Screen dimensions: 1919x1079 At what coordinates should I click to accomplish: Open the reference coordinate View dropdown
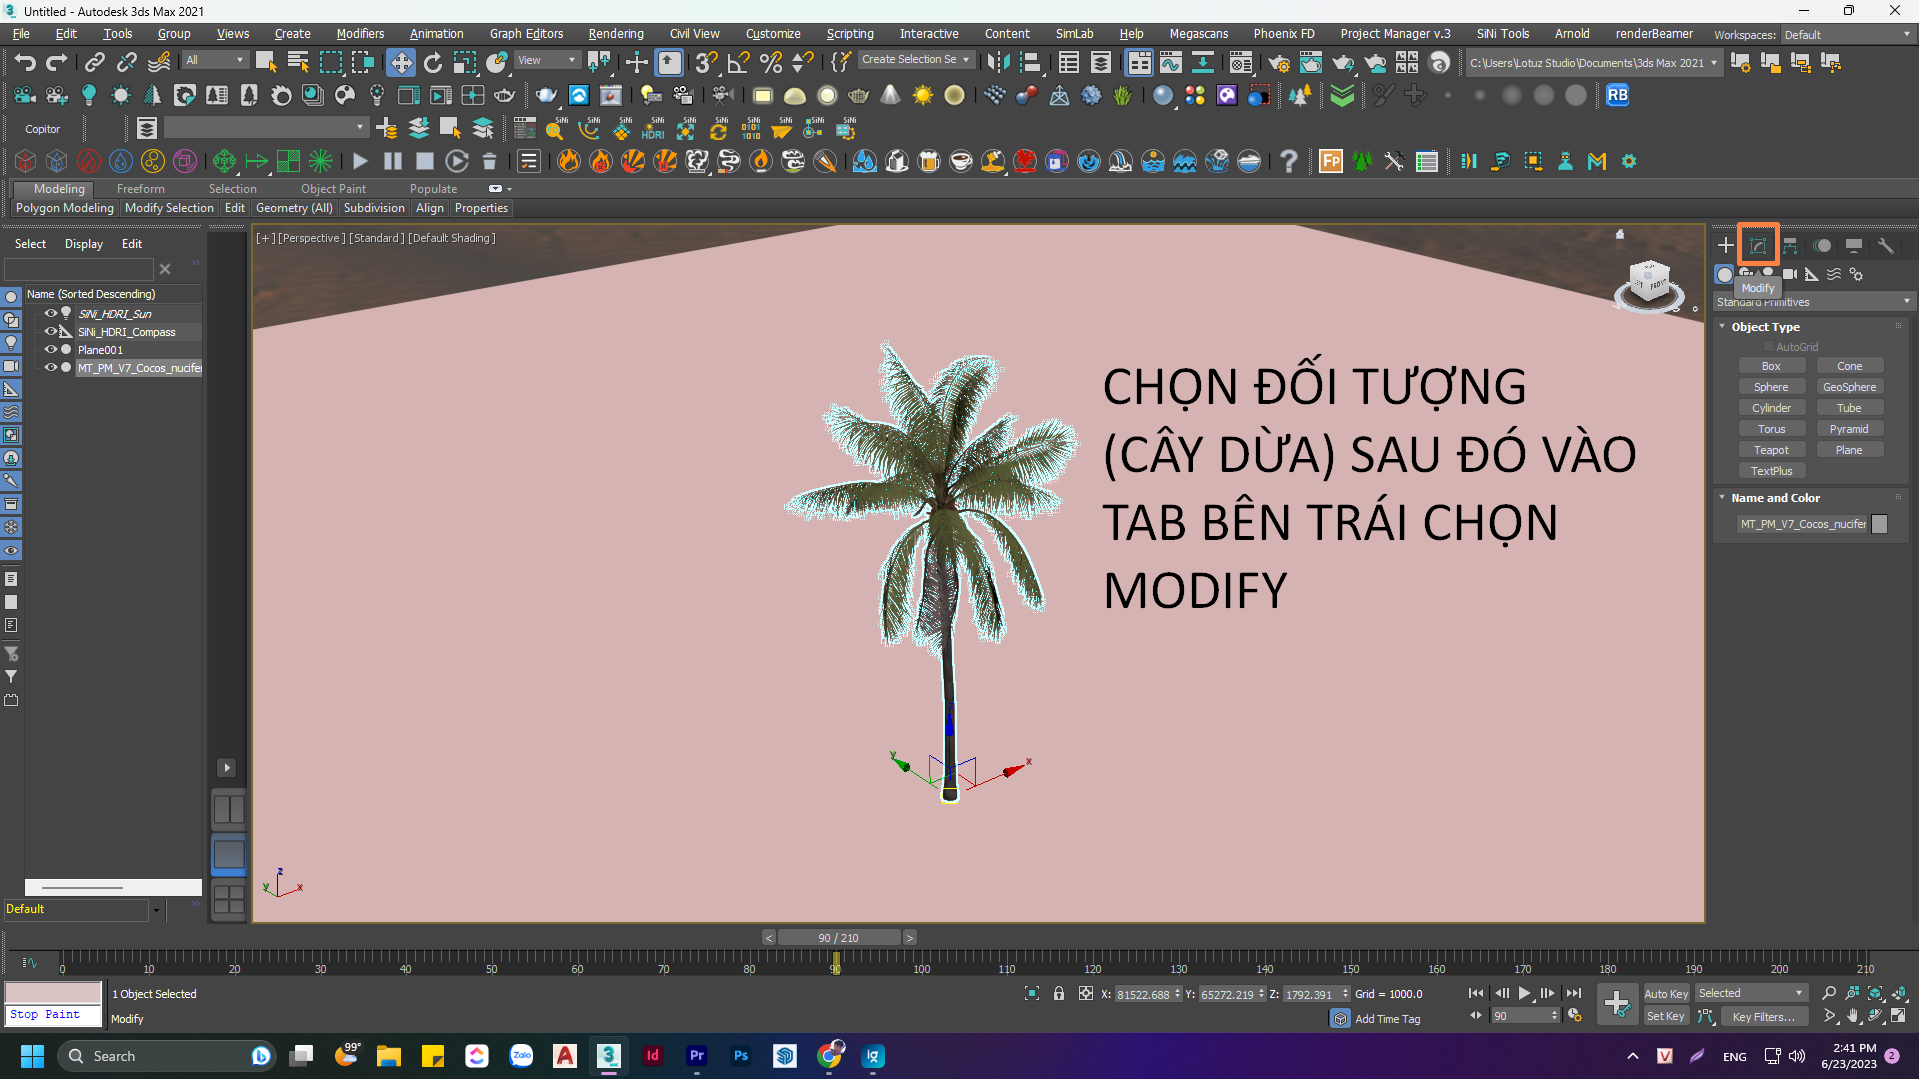pos(547,60)
